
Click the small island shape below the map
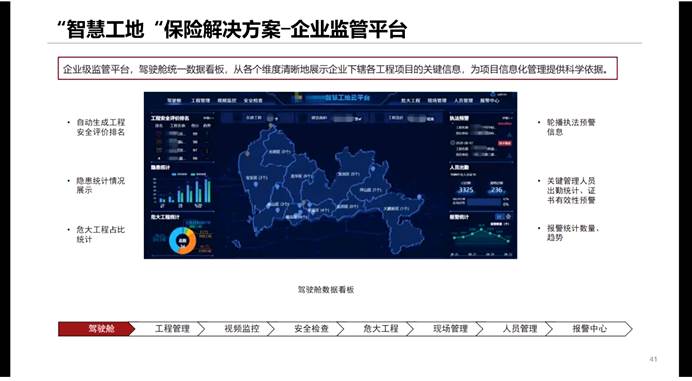pyautogui.click(x=237, y=244)
